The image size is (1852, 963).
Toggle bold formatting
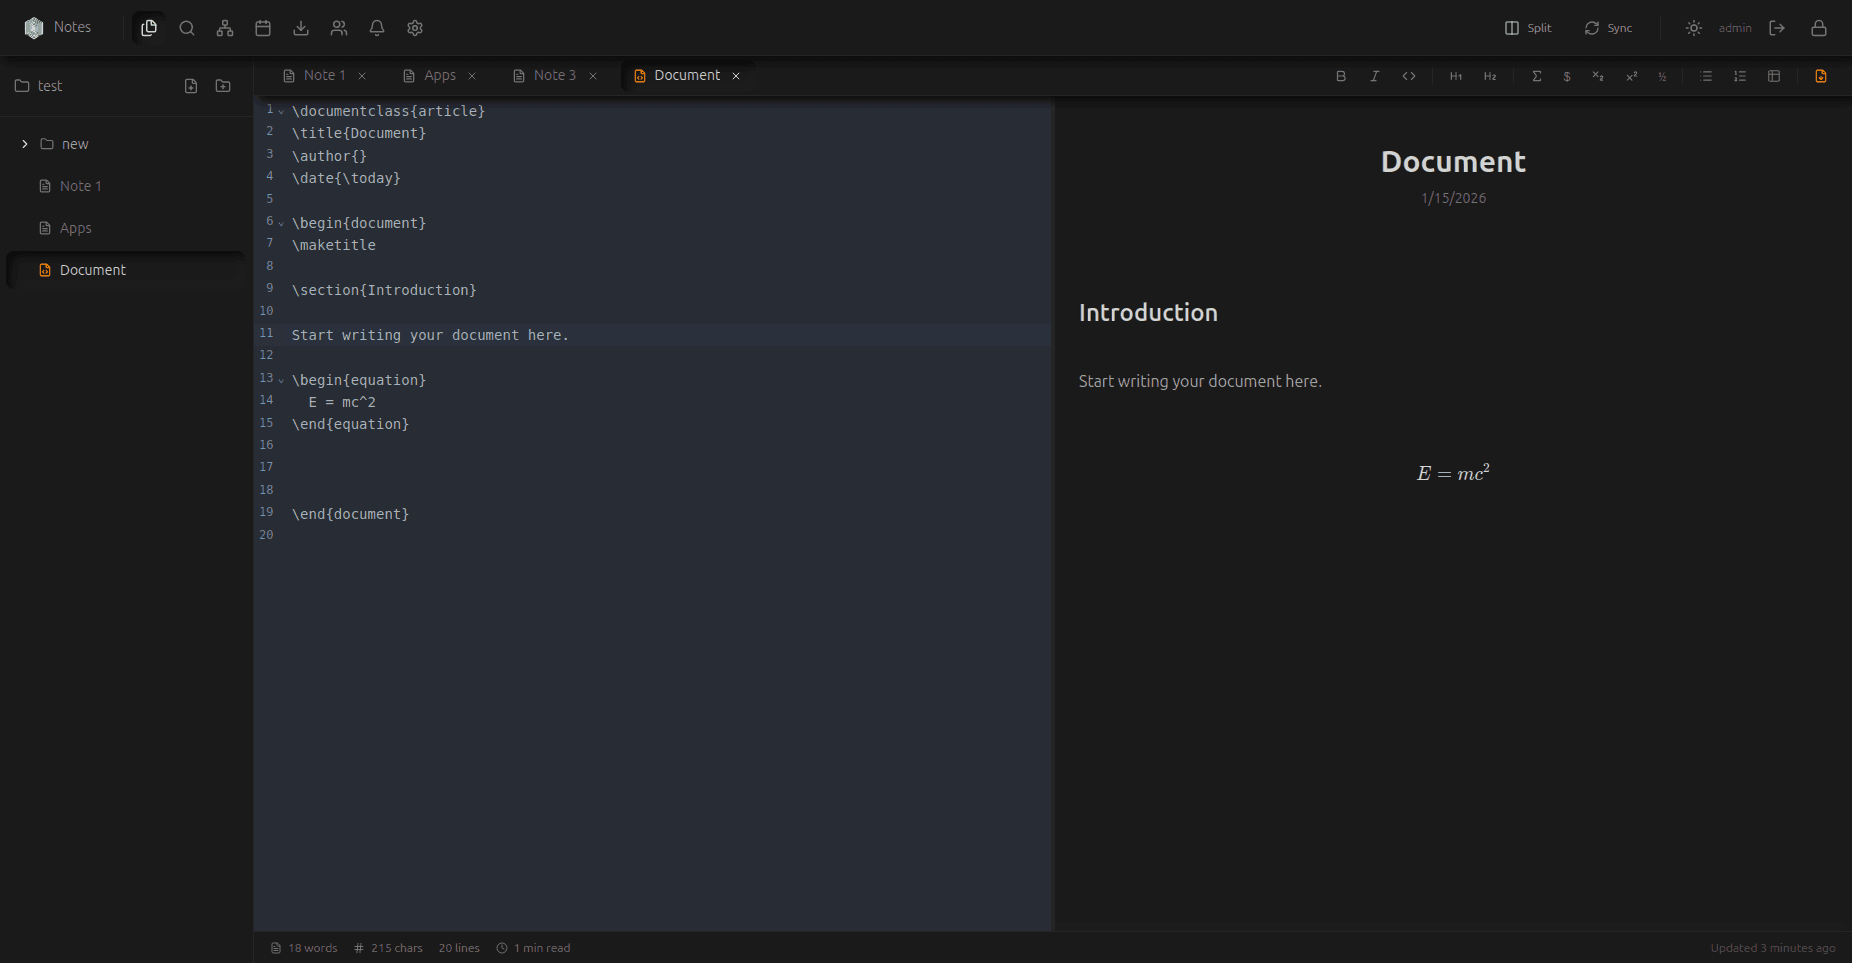(x=1341, y=76)
